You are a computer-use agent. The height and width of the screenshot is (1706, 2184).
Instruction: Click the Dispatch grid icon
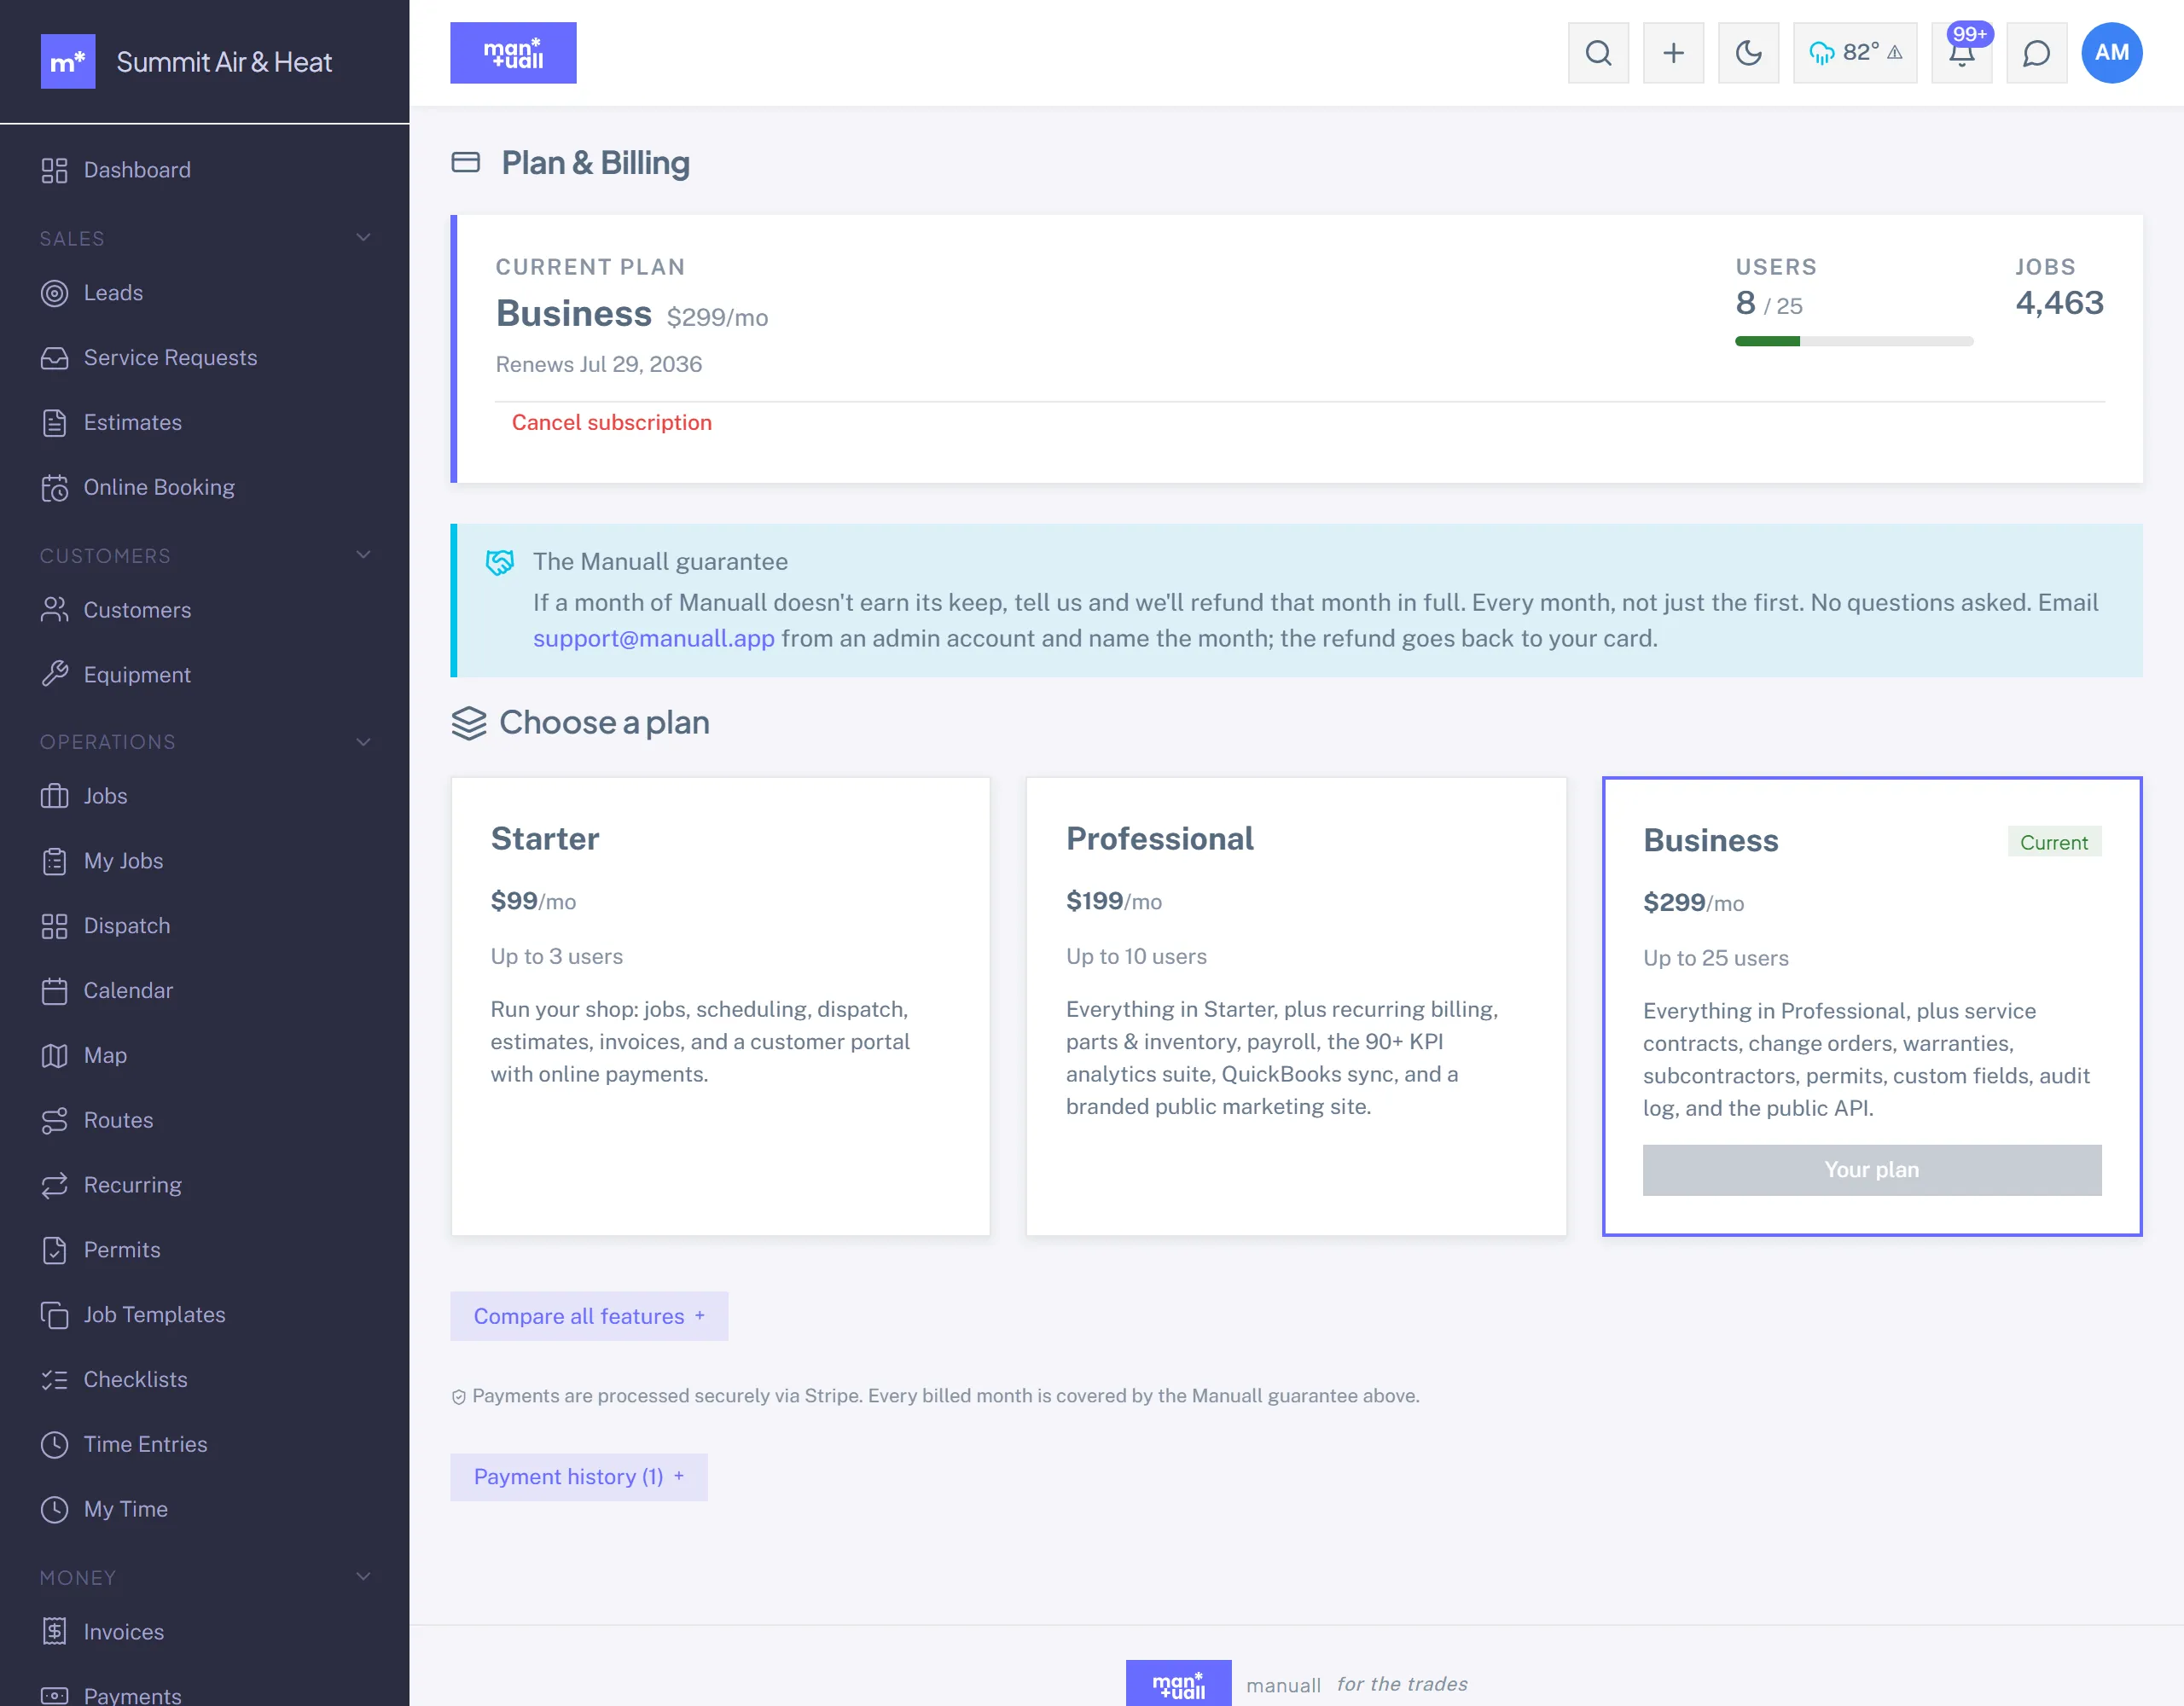pyautogui.click(x=54, y=926)
